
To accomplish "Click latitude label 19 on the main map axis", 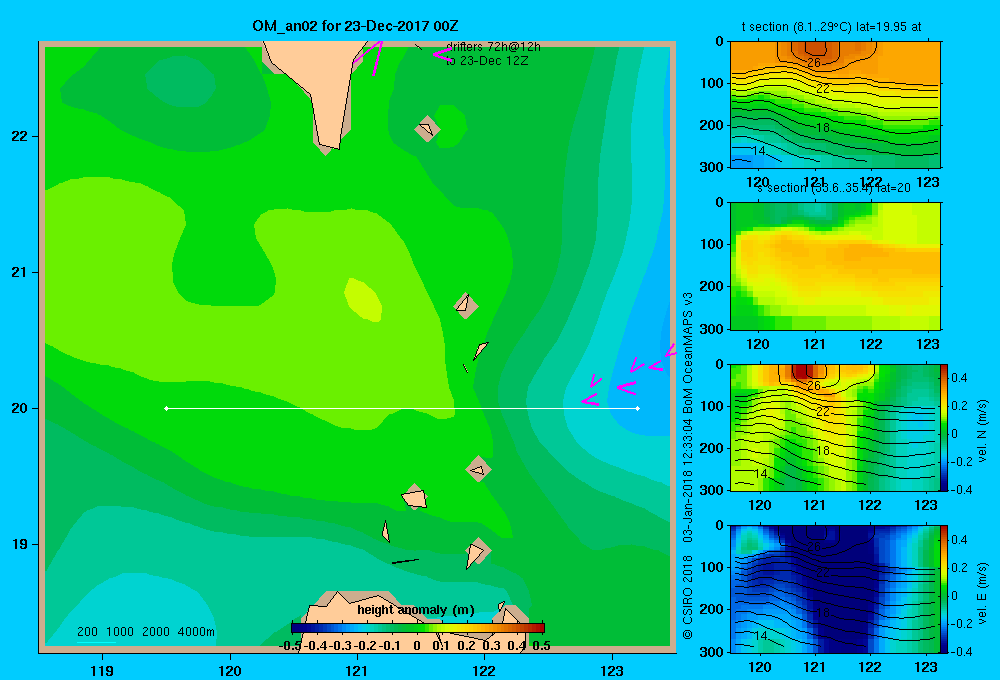I will (19, 544).
